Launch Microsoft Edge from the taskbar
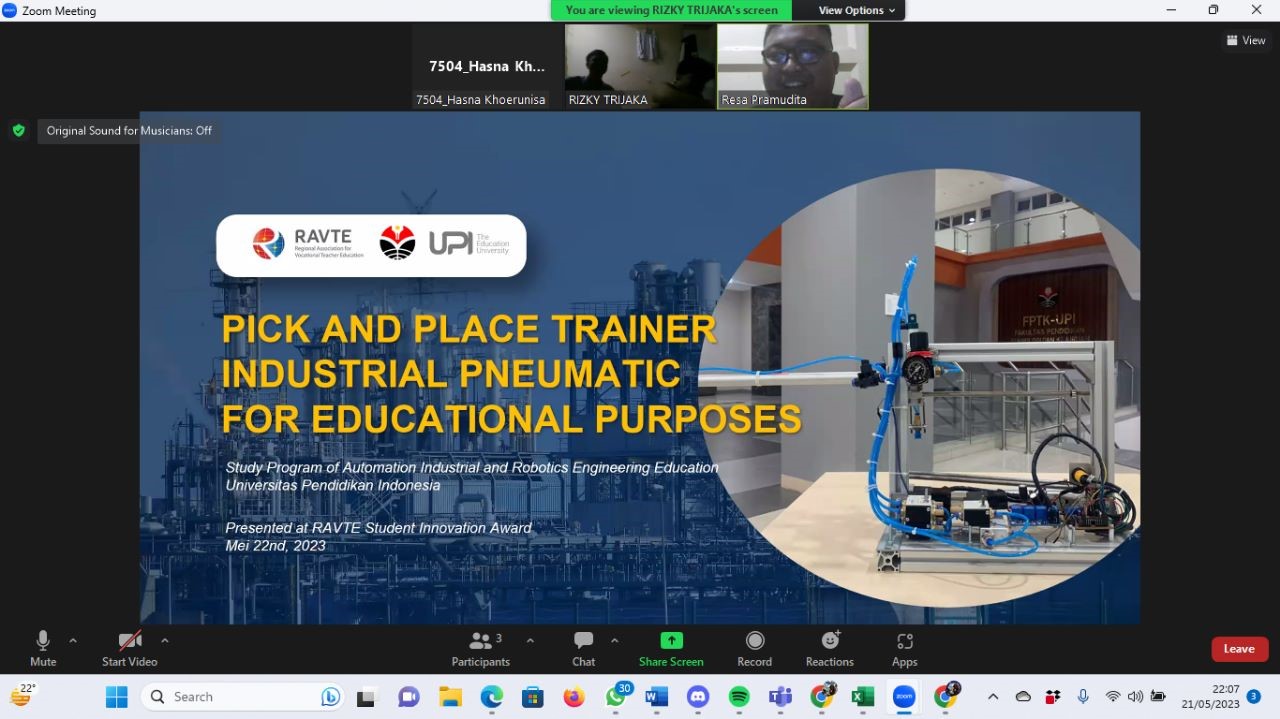The width and height of the screenshot is (1280, 719). (491, 697)
